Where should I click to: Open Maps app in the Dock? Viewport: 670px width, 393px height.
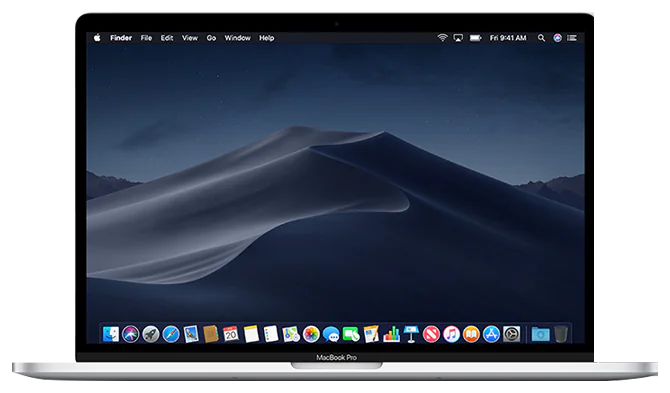point(291,334)
